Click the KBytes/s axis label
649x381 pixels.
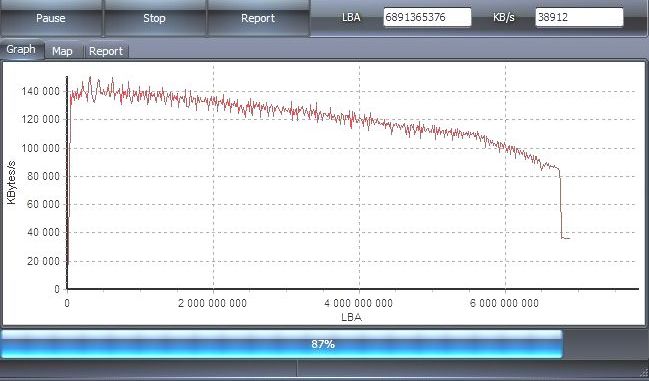(12, 182)
